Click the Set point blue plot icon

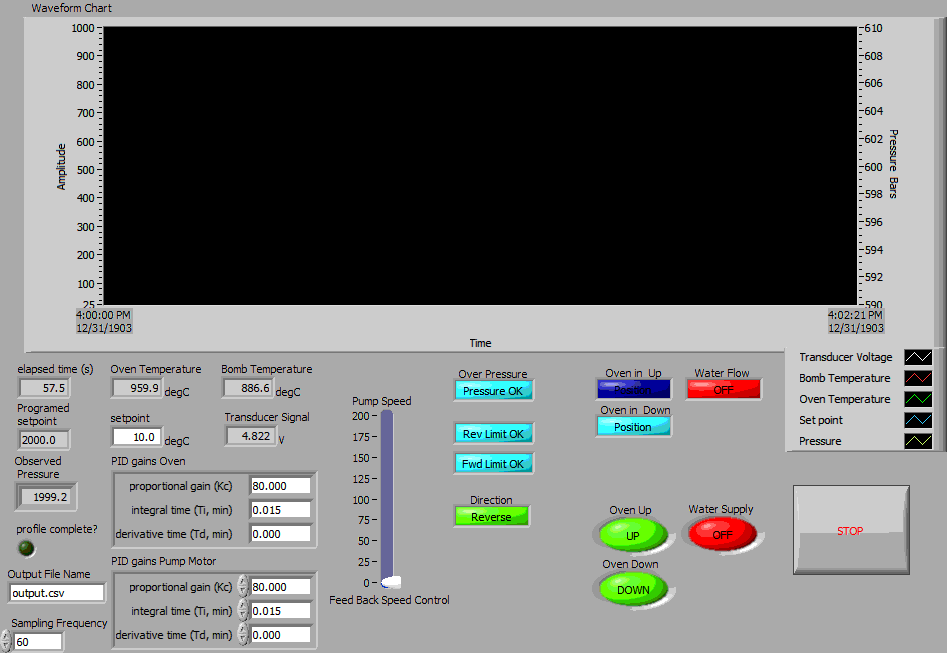[x=917, y=420]
